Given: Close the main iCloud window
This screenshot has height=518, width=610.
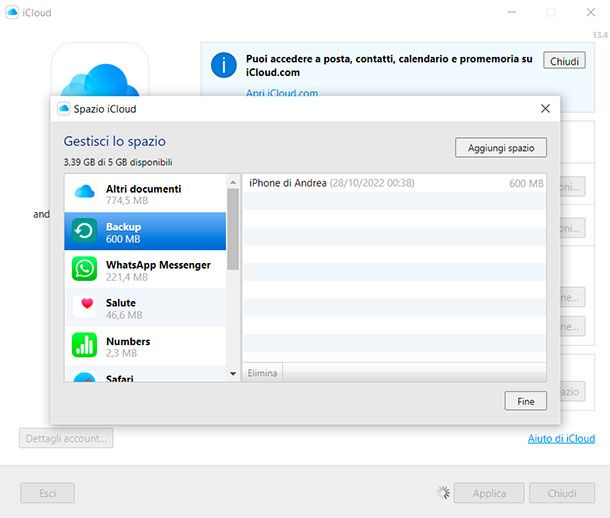Looking at the screenshot, I should click(591, 12).
